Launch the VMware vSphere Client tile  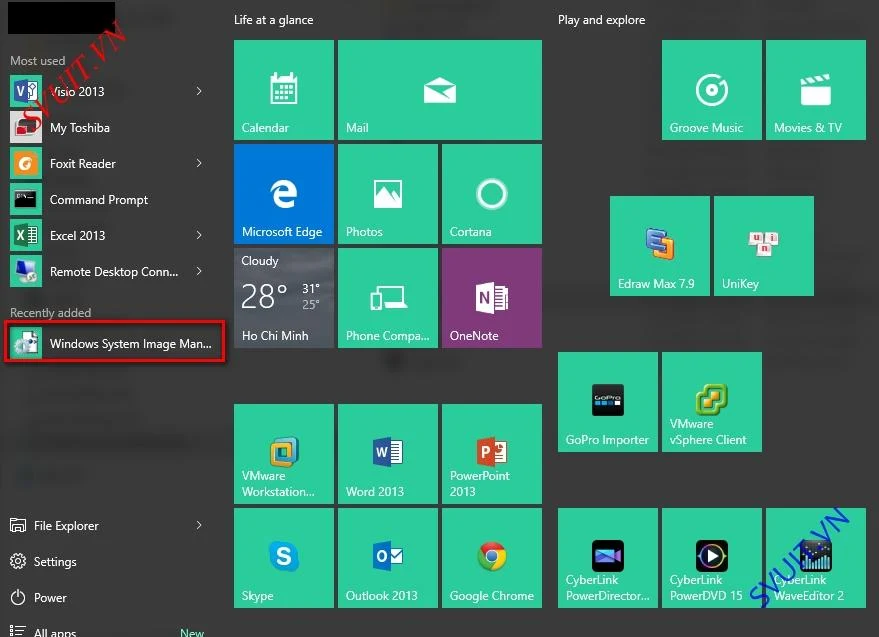coord(712,402)
